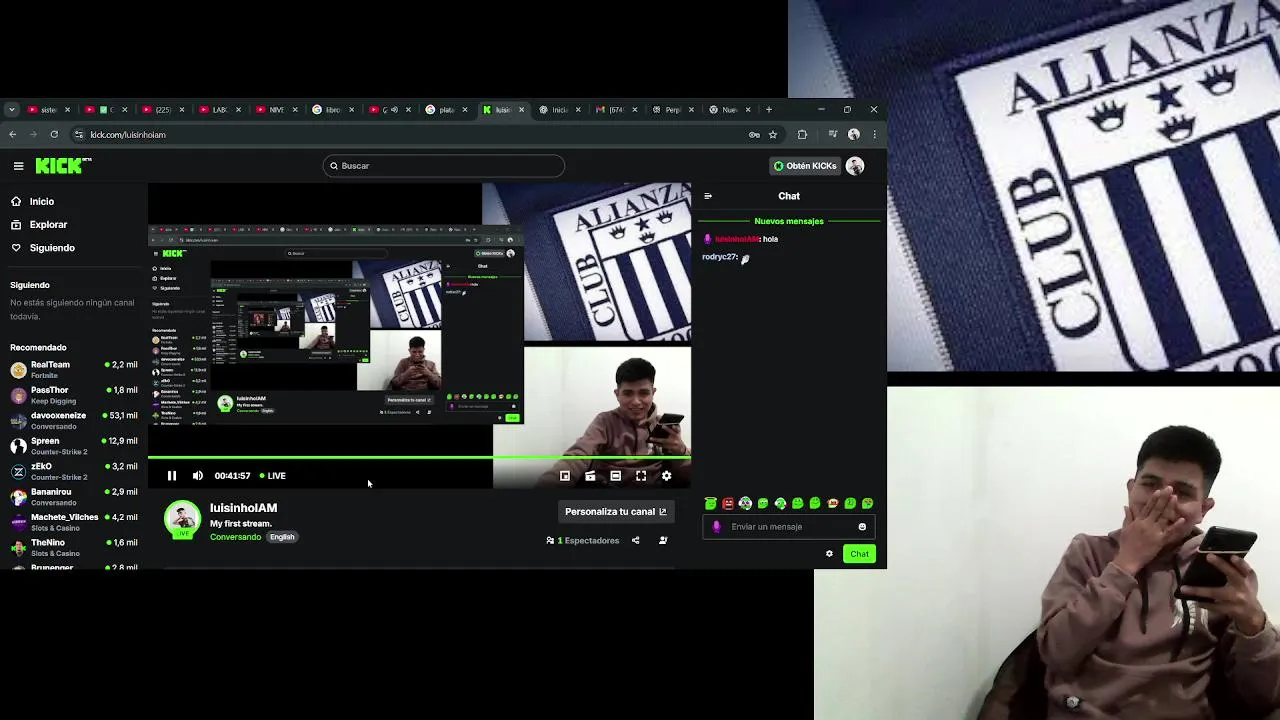
Task: Open a new browser tab
Action: [769, 110]
